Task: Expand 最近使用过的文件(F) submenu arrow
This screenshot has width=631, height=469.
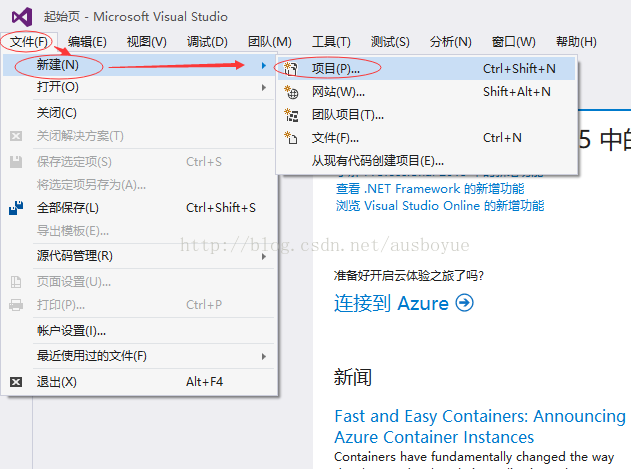Action: (x=264, y=356)
